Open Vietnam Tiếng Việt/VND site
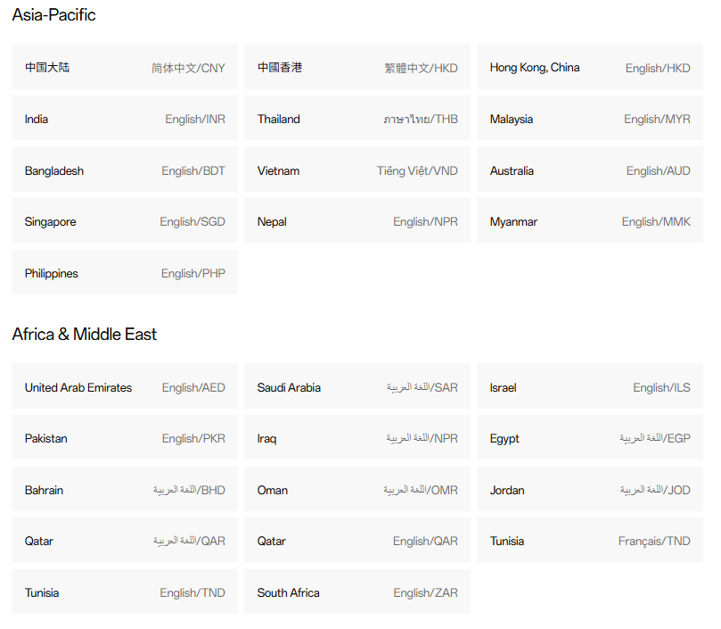Screen dimensions: 721x629 point(357,170)
